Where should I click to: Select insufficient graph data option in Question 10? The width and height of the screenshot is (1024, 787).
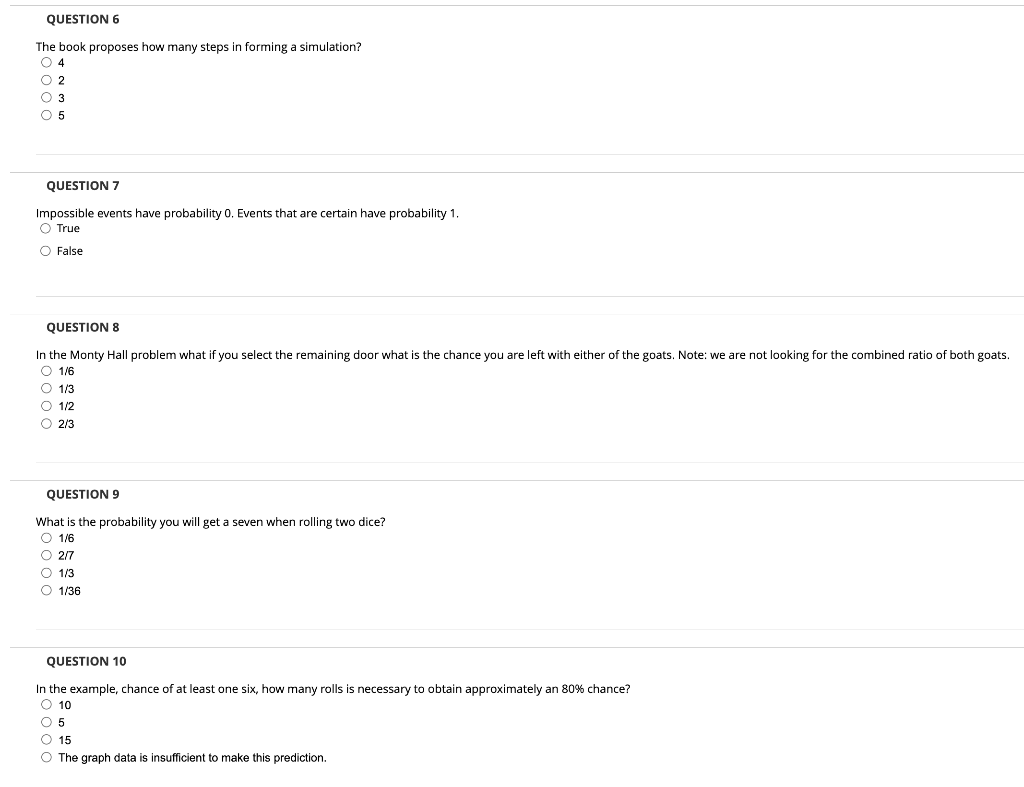point(46,757)
